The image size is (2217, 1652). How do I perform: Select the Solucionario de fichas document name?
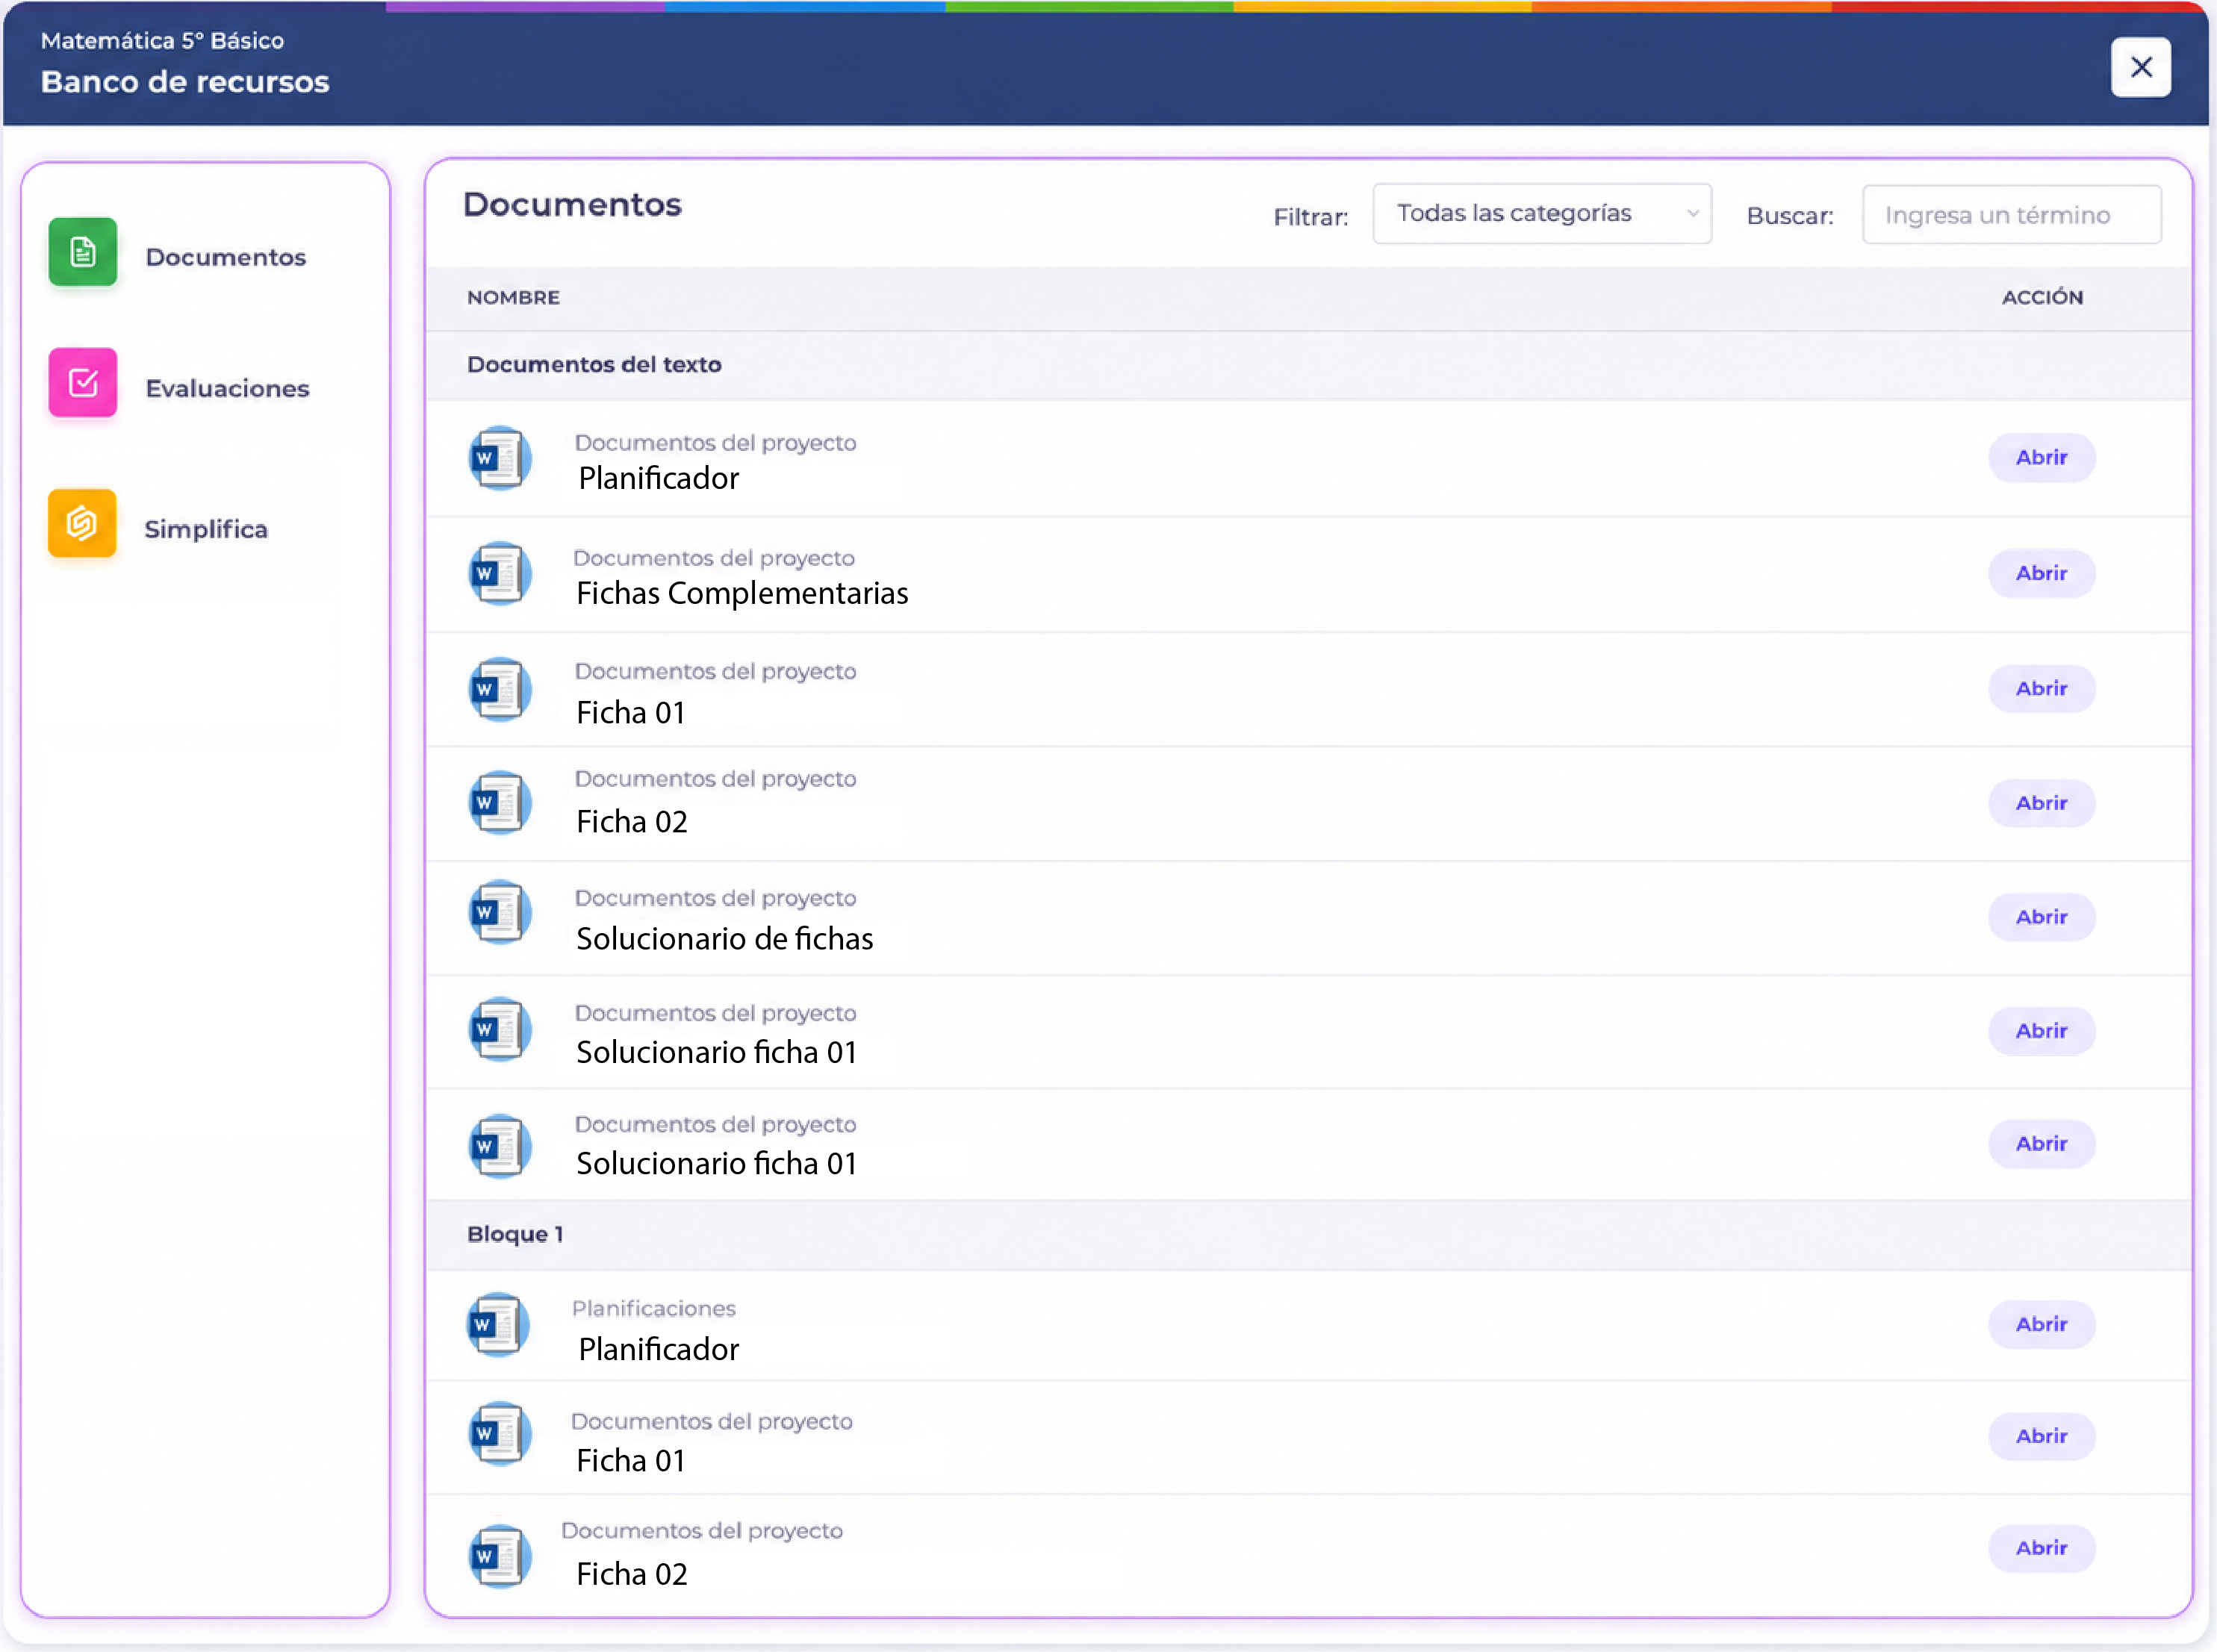(x=725, y=939)
